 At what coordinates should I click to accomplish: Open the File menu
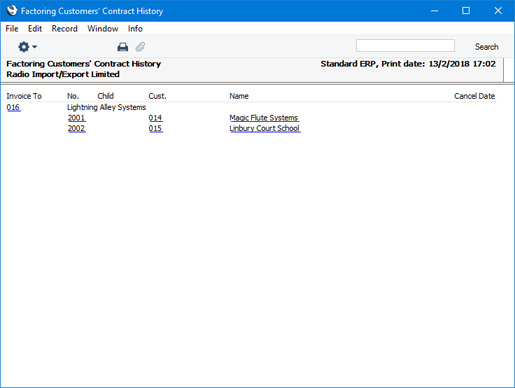click(x=12, y=29)
